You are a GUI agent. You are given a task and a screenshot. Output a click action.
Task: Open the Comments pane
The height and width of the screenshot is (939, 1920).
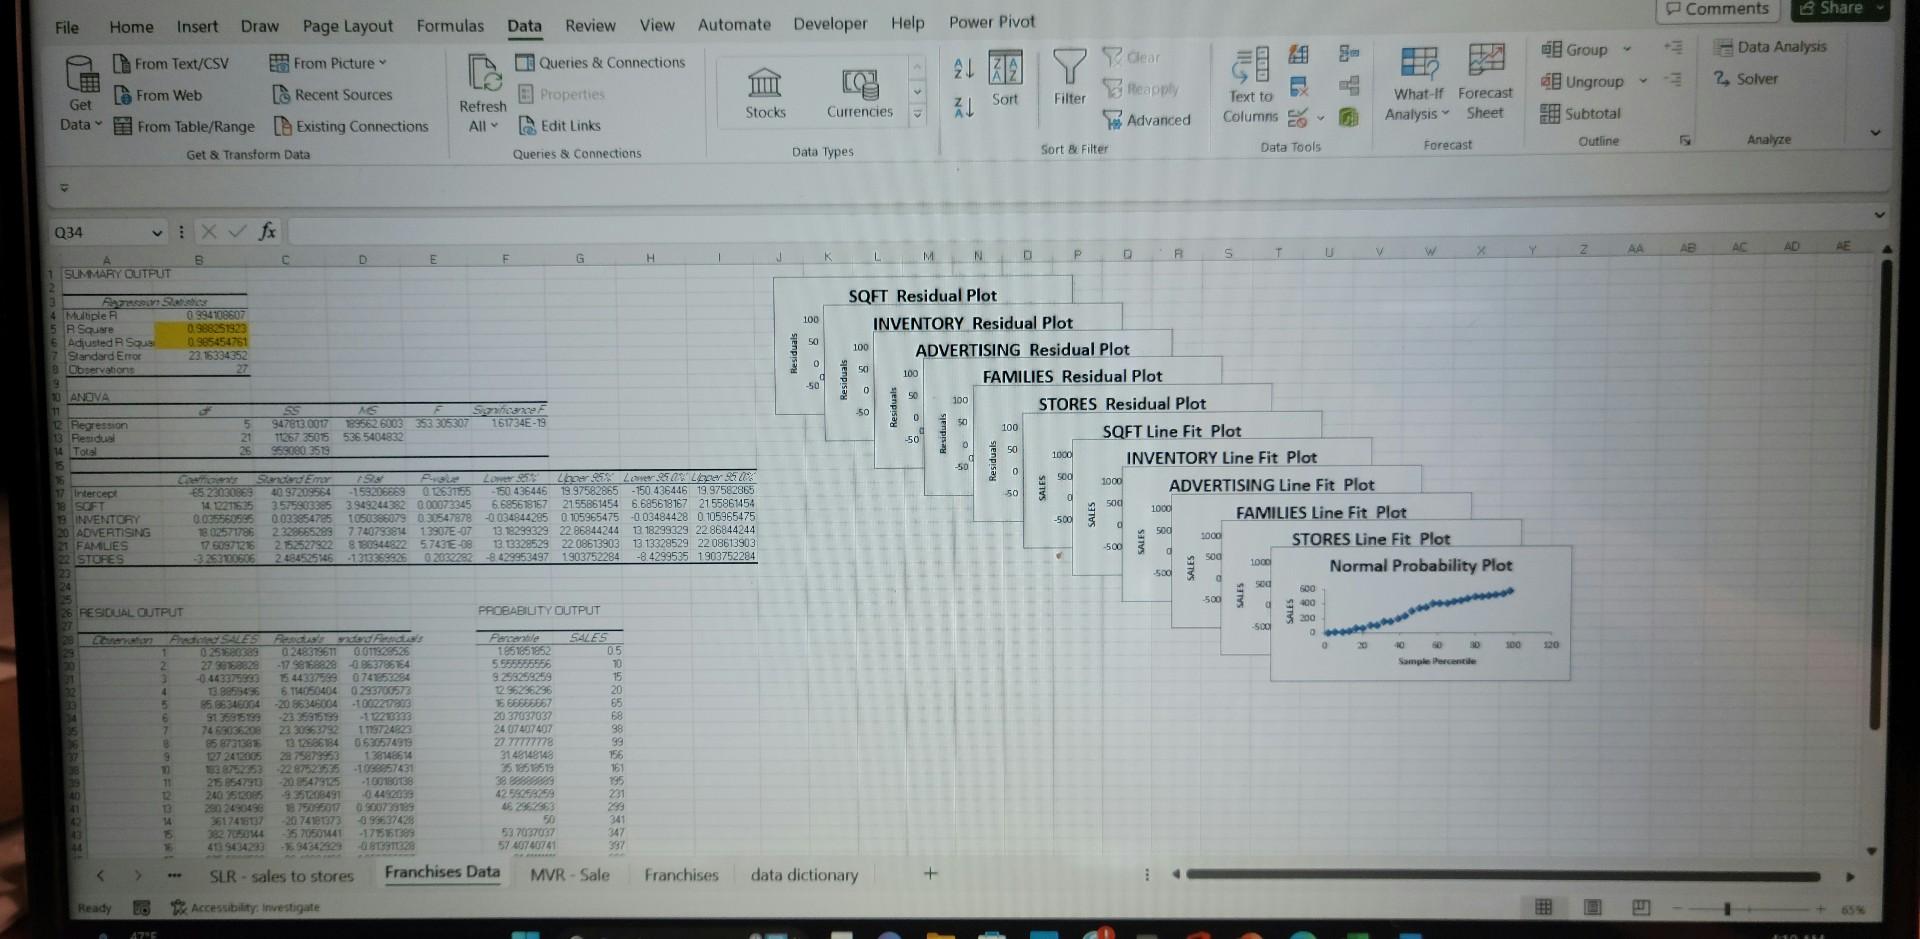click(x=1716, y=9)
